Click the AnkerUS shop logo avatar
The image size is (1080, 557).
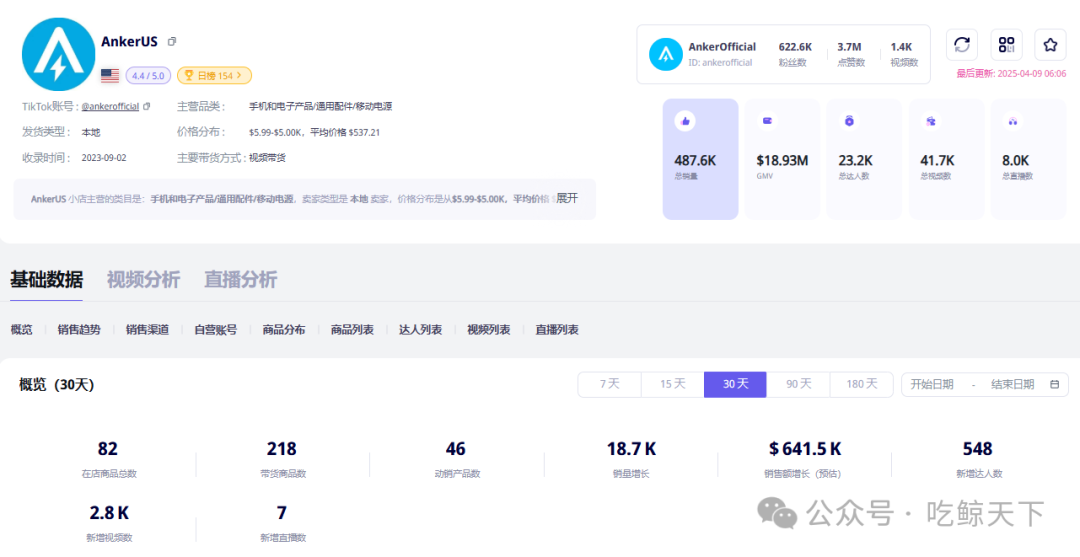[59, 54]
